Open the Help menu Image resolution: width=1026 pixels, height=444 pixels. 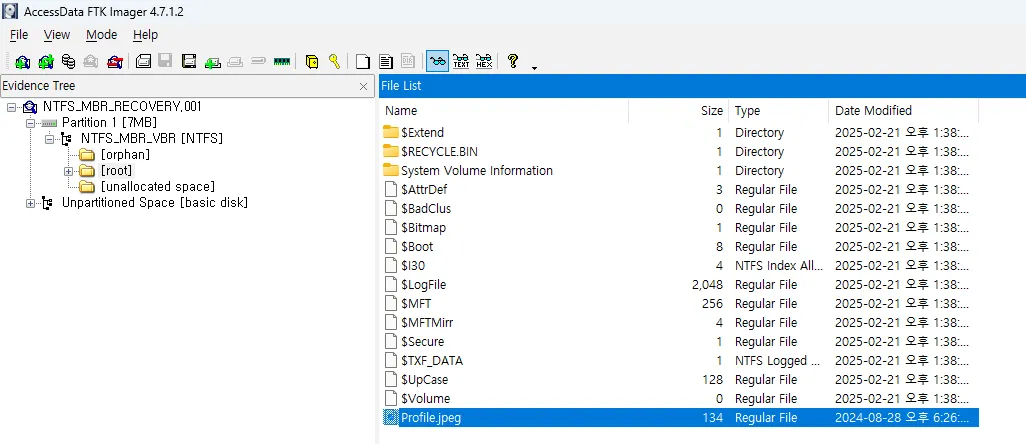145,35
